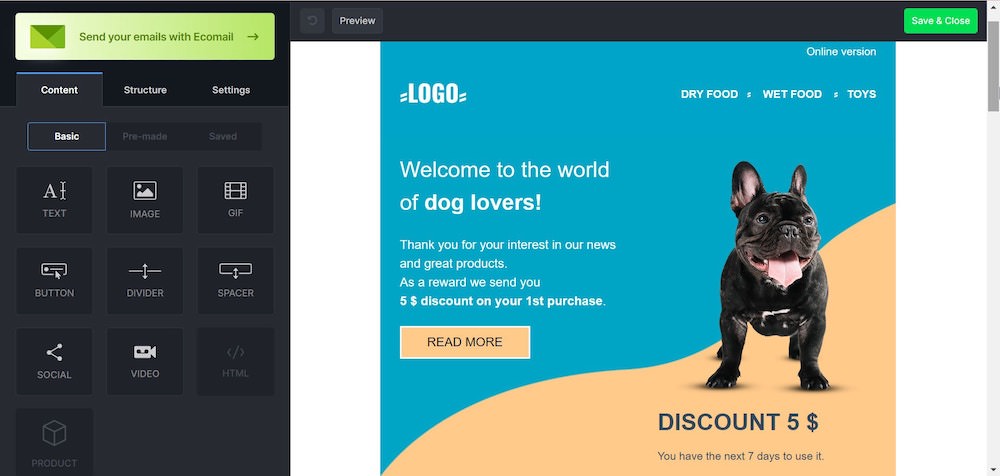Open the email Preview
This screenshot has width=1000, height=476.
coord(357,20)
